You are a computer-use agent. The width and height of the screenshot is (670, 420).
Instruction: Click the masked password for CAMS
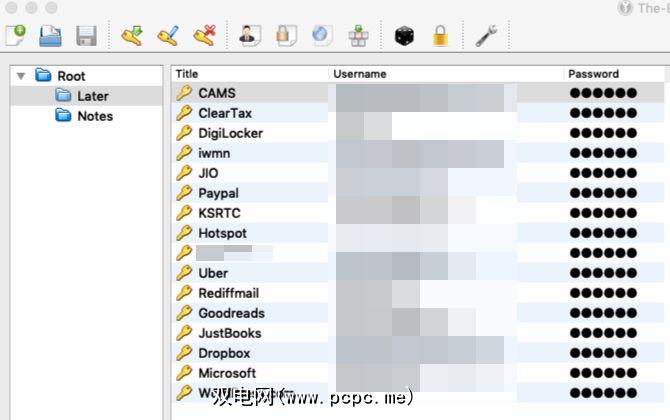603,93
